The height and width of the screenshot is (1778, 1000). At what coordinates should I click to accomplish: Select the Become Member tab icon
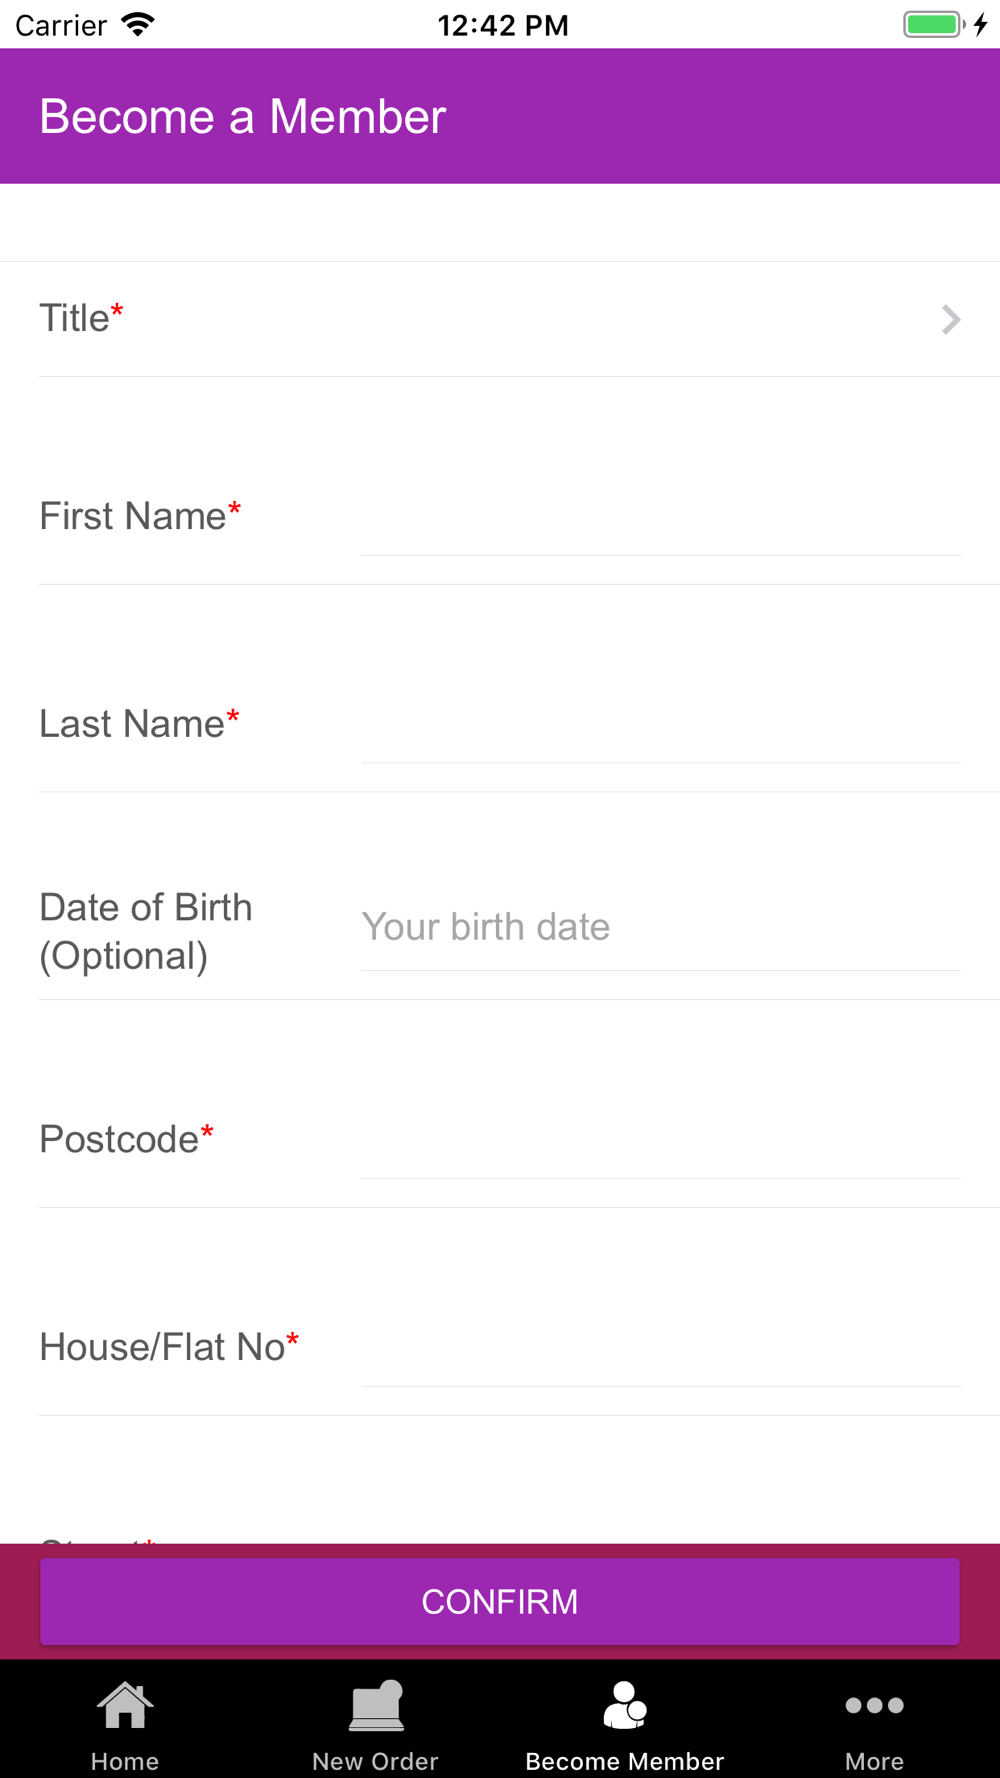tap(625, 1706)
